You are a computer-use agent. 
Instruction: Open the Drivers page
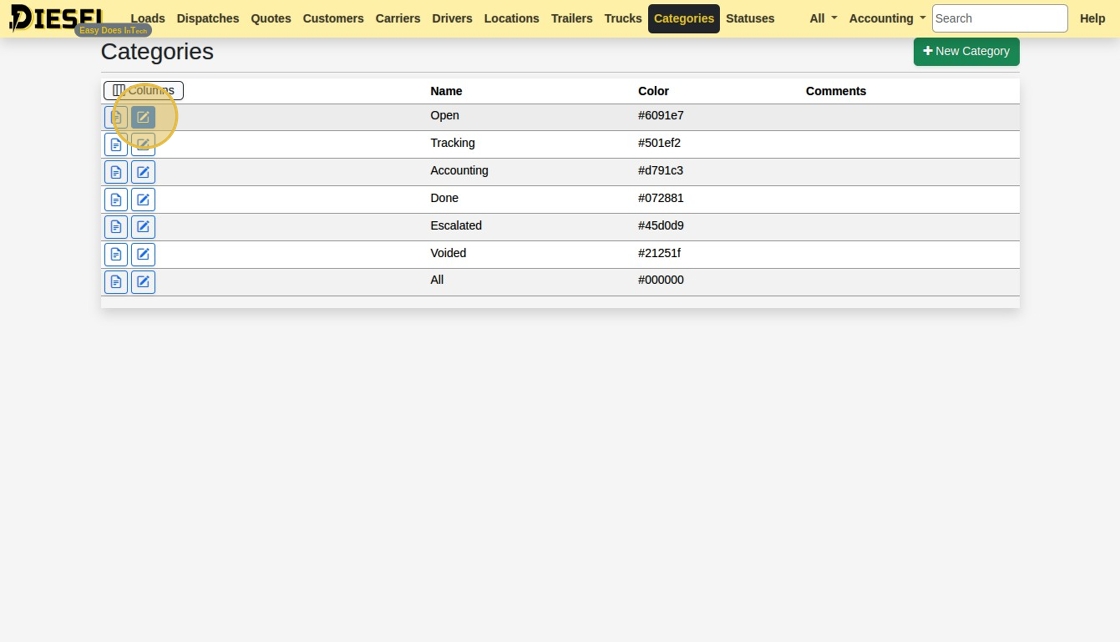point(452,19)
